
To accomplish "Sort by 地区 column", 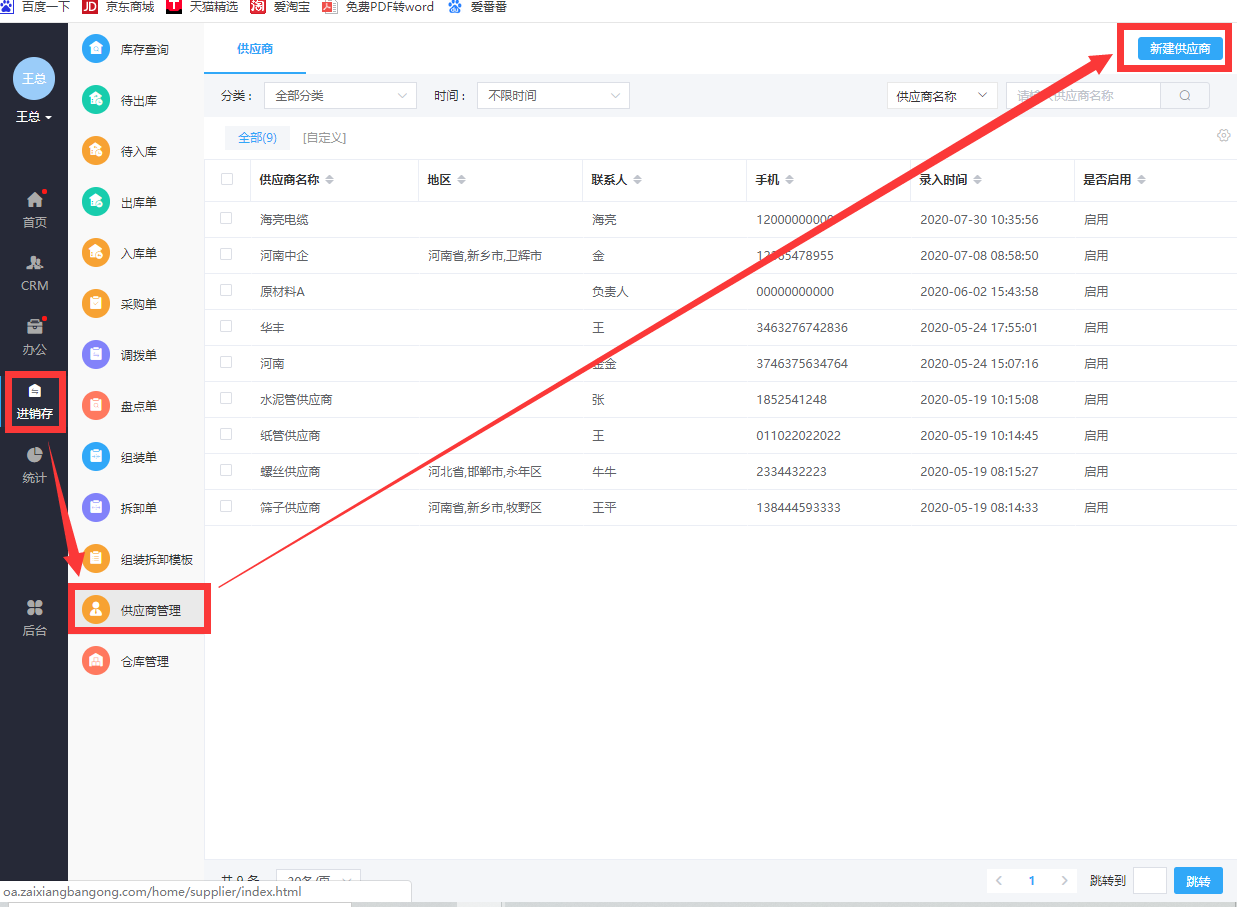I will point(460,180).
